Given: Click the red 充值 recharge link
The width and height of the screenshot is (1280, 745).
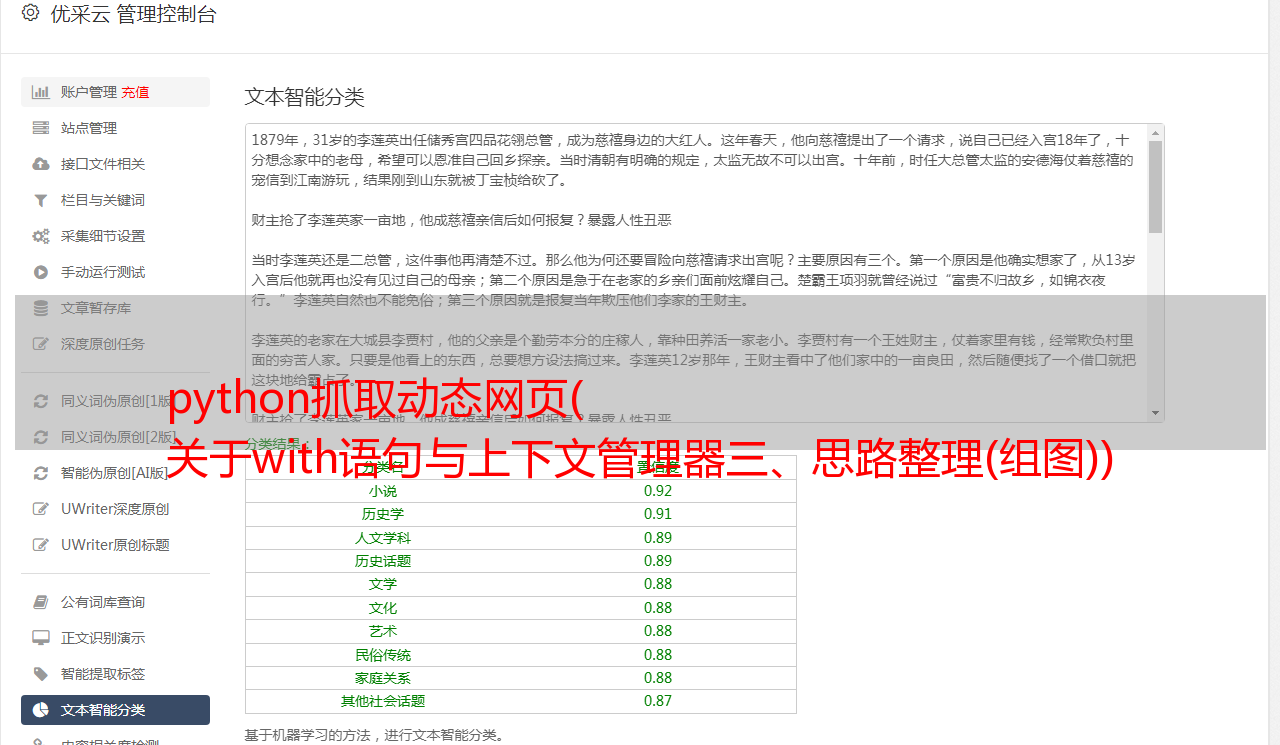Looking at the screenshot, I should click(135, 92).
